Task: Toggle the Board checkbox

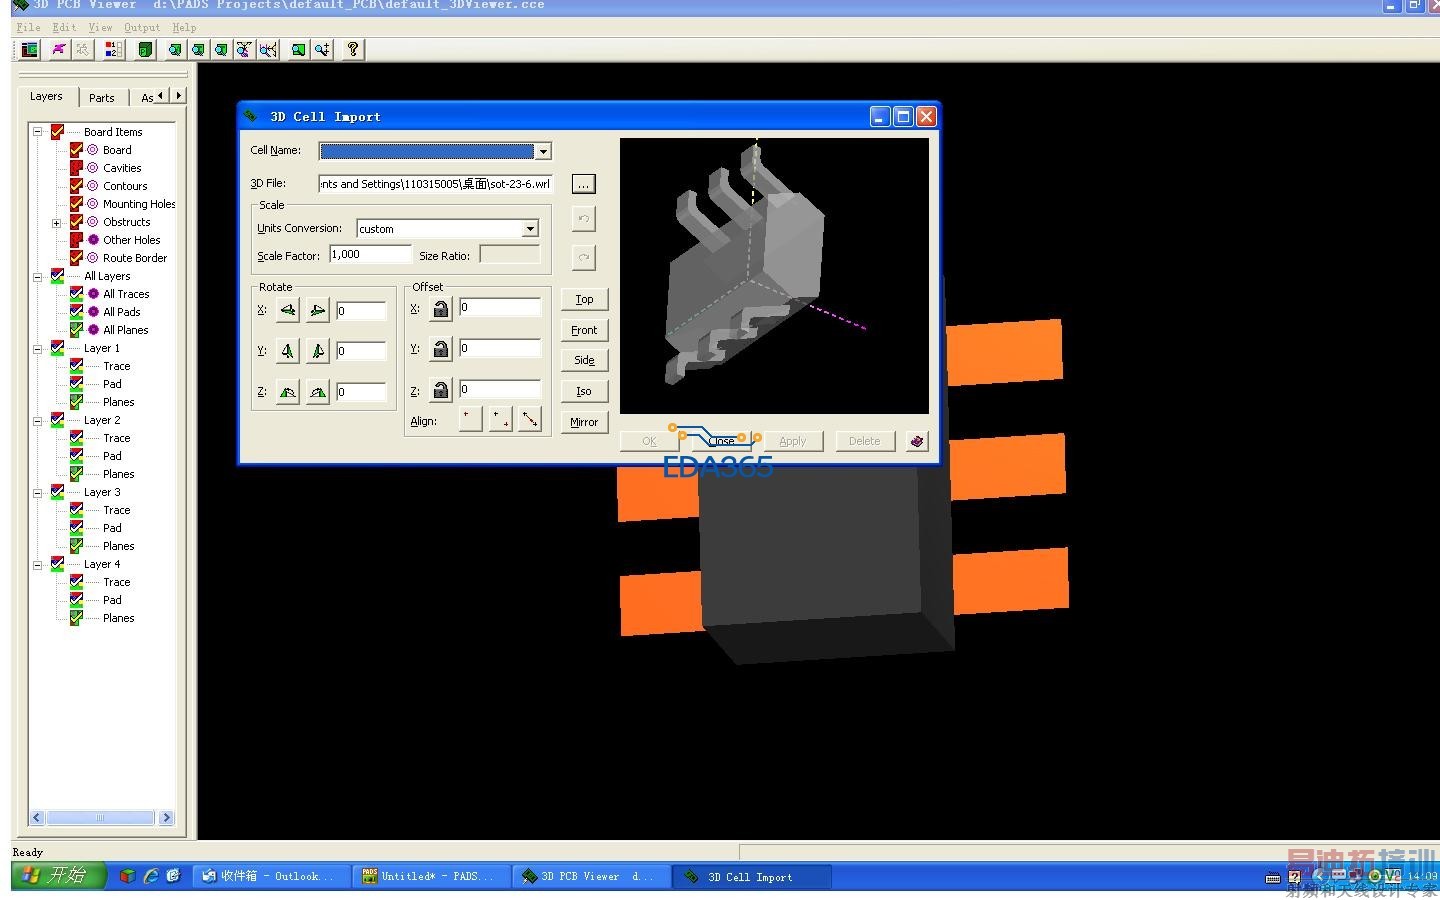Action: coord(76,150)
